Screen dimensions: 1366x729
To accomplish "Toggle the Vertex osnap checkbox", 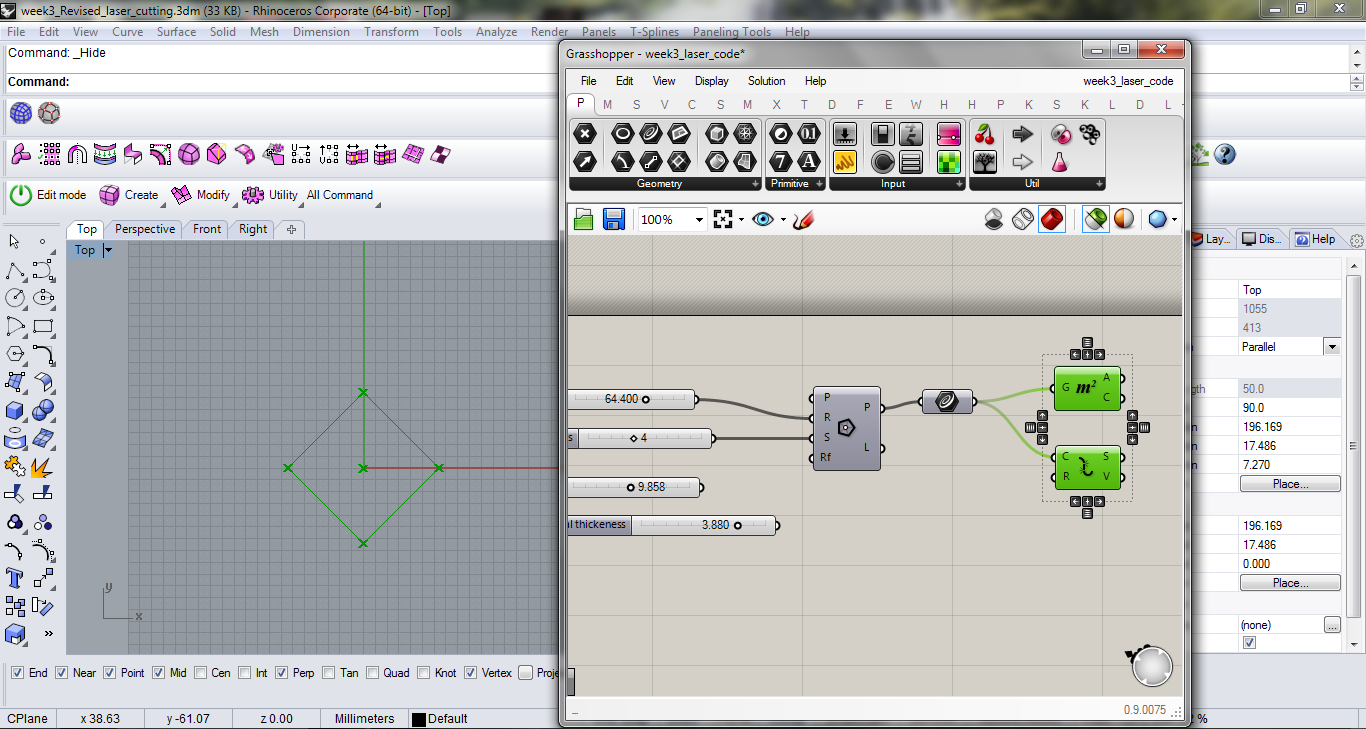I will pos(470,673).
